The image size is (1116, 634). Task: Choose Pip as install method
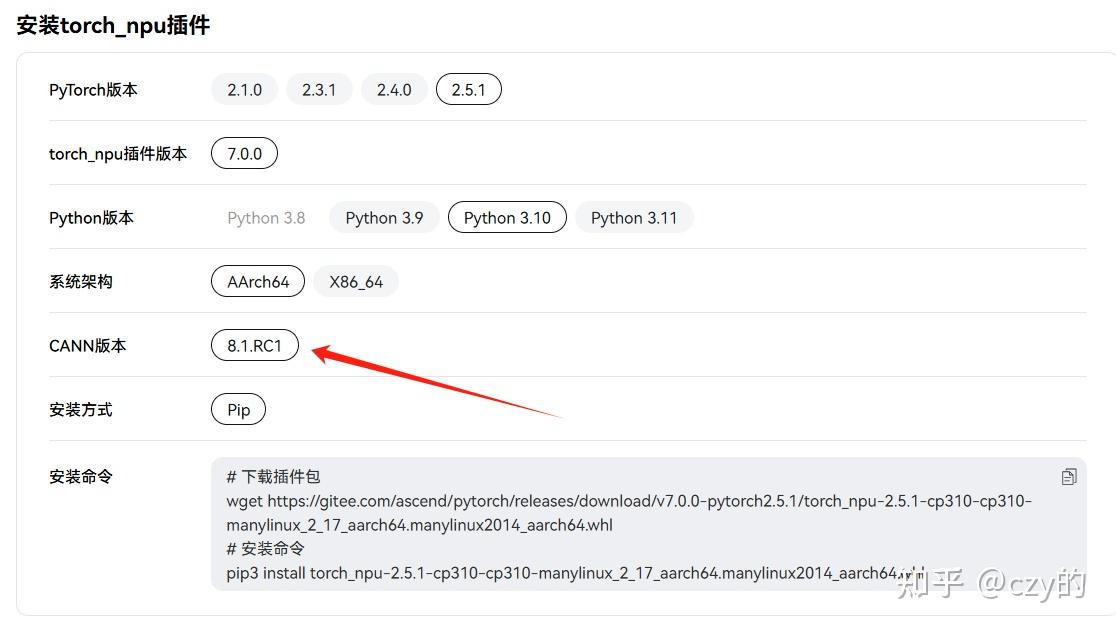point(239,410)
